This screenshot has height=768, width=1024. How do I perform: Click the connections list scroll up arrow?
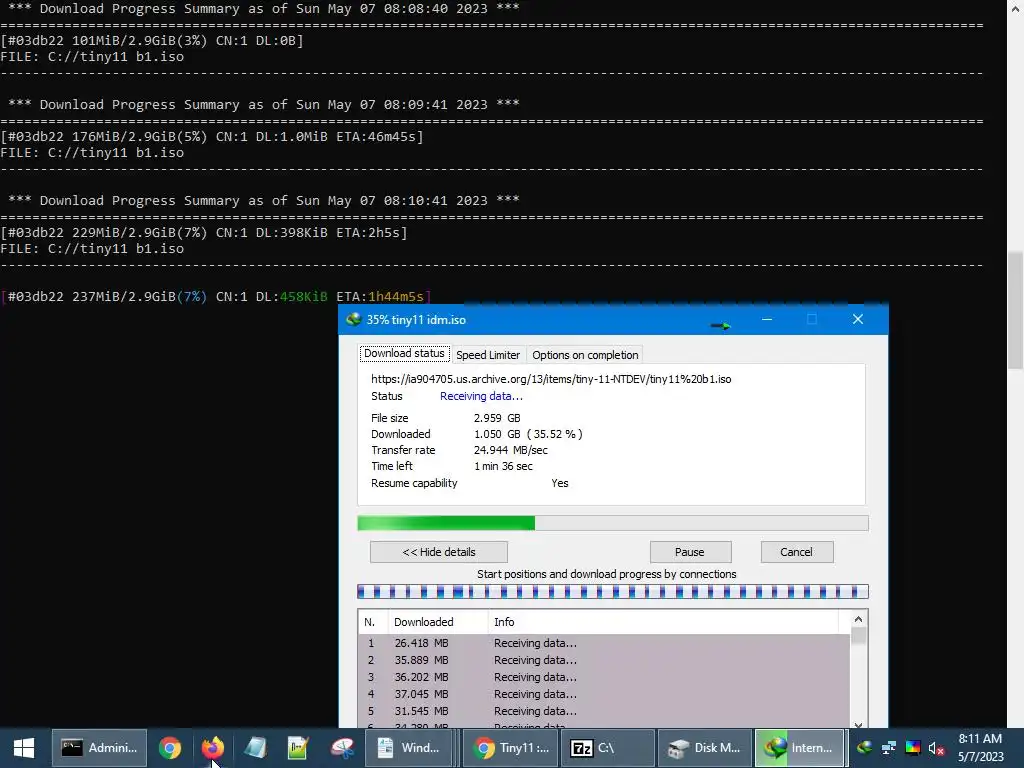pyautogui.click(x=858, y=619)
